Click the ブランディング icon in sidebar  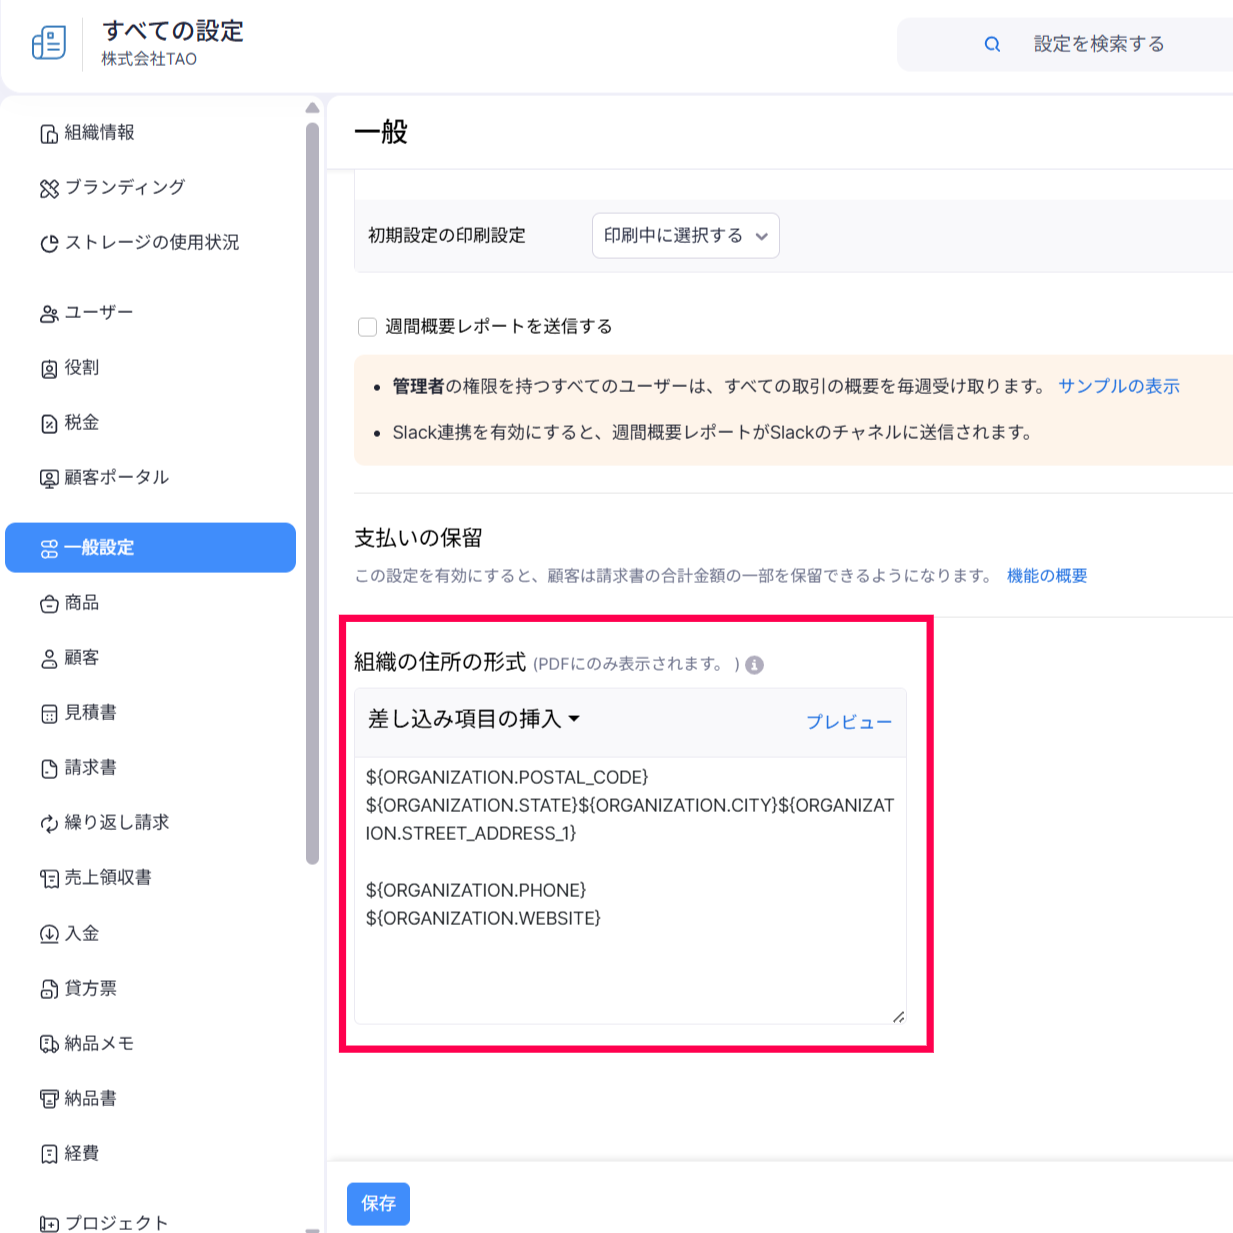49,188
